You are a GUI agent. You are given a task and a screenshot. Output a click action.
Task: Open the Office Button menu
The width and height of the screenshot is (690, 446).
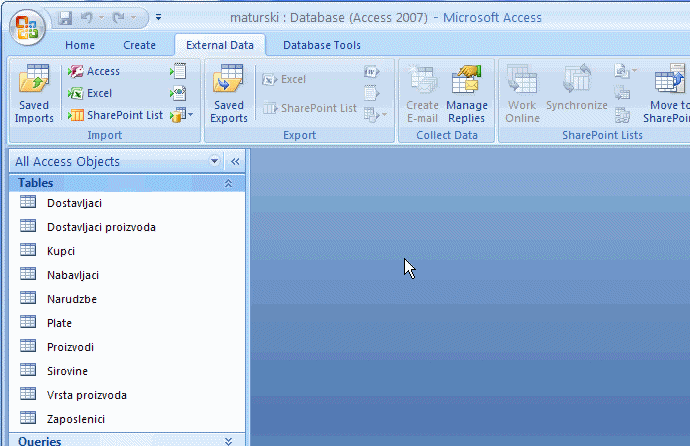click(x=27, y=27)
